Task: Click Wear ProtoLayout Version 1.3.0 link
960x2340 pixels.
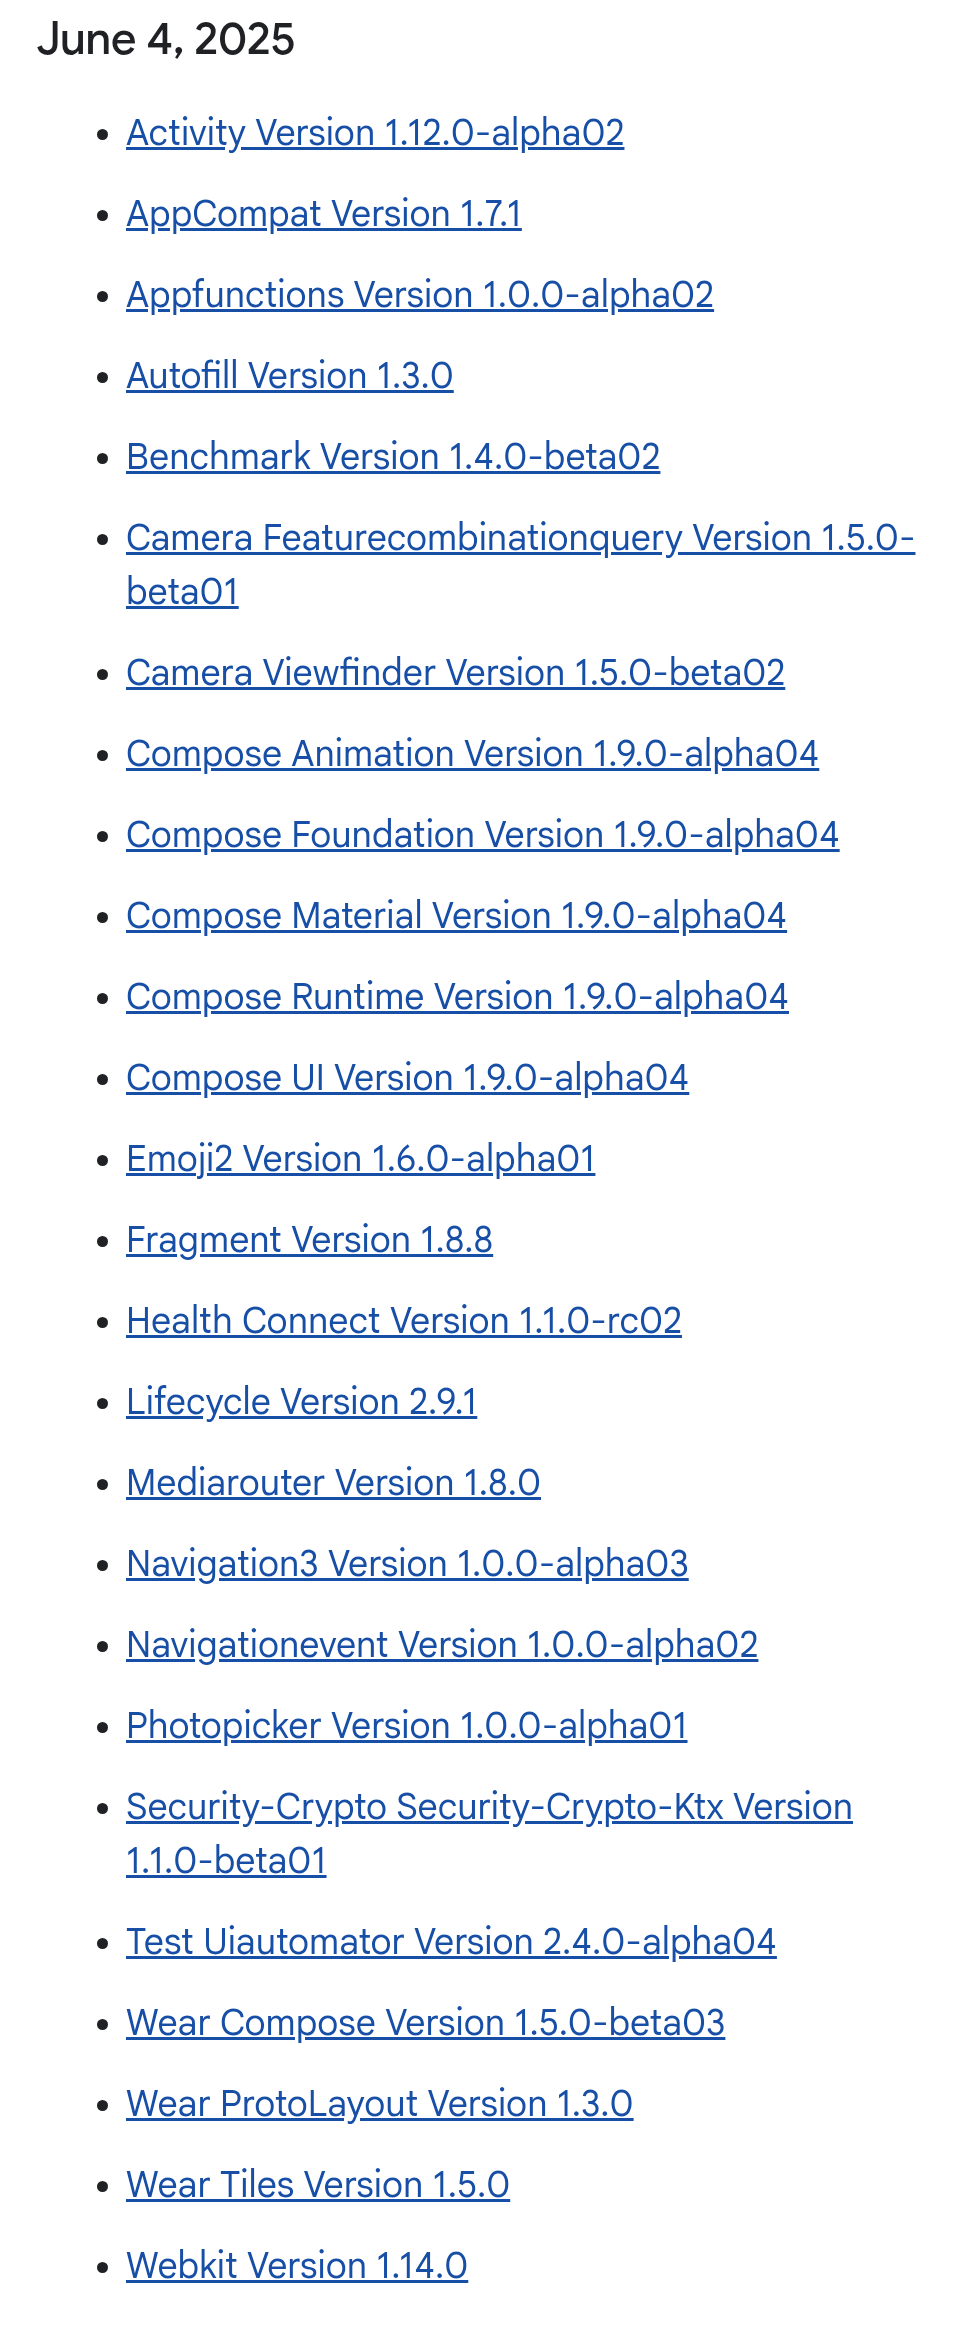Action: pos(380,2104)
